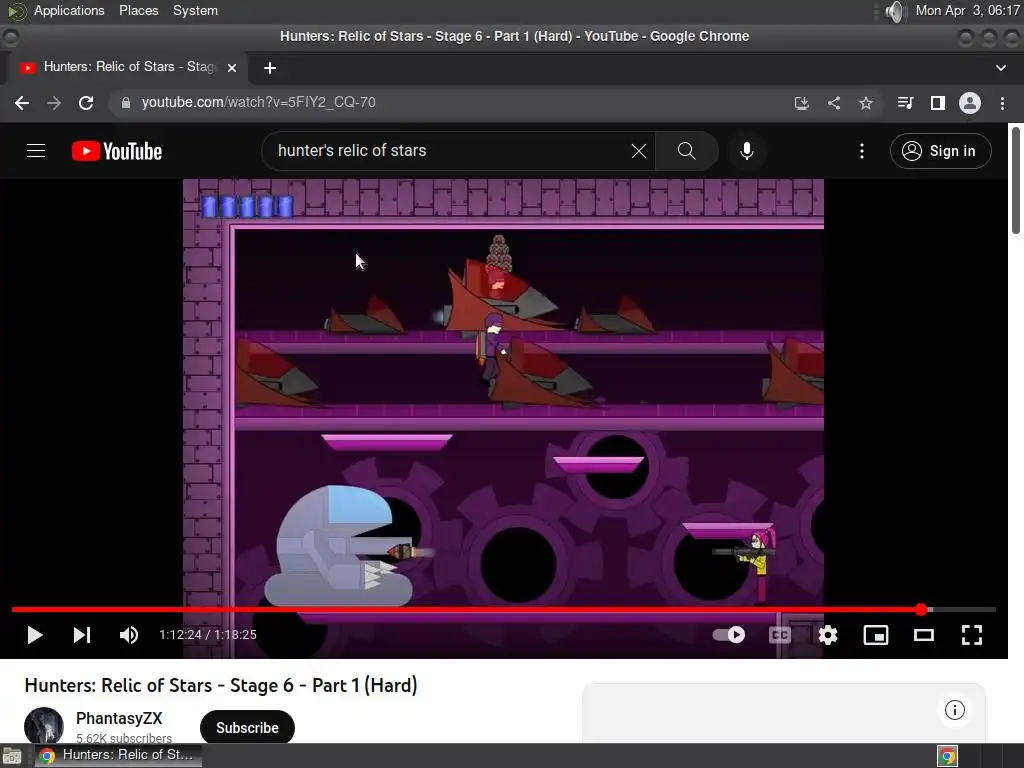Toggle the autoplay switch
This screenshot has height=768, width=1024.
click(729, 635)
